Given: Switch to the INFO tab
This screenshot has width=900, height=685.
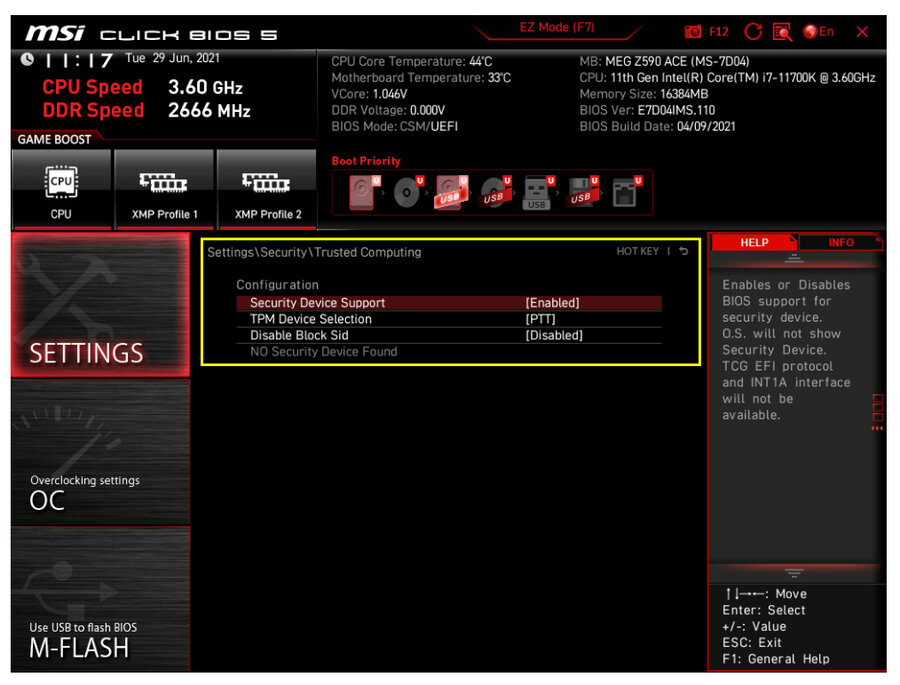Looking at the screenshot, I should click(x=840, y=242).
